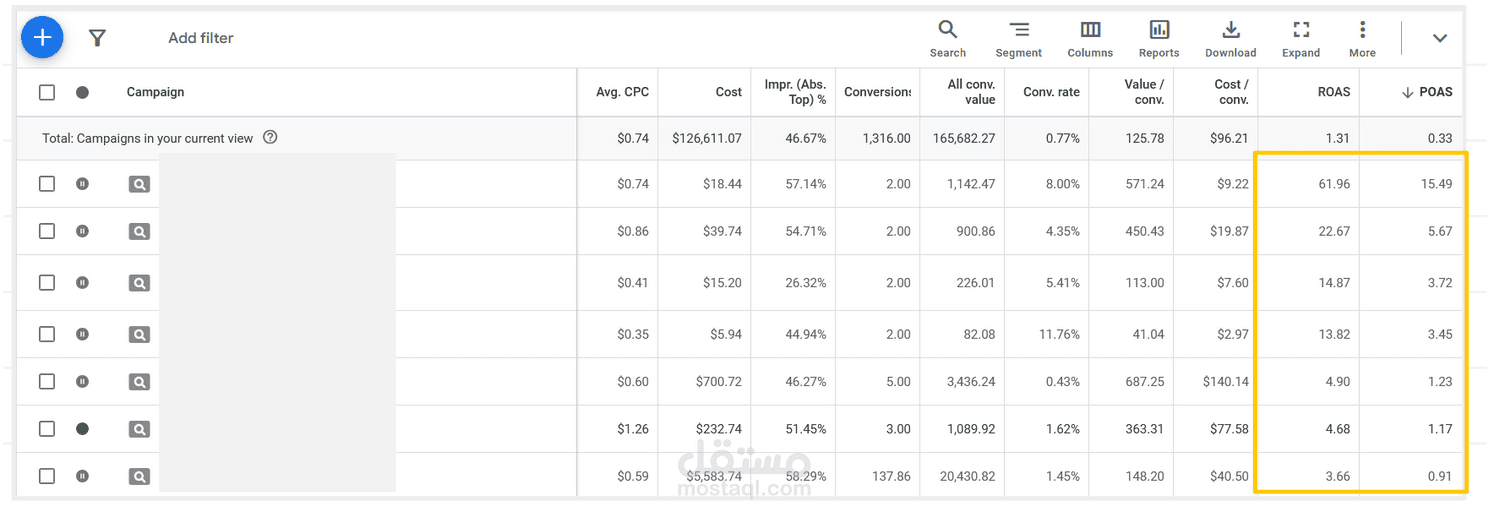The width and height of the screenshot is (1490, 510).
Task: Open the Reports icon
Action: (1159, 39)
